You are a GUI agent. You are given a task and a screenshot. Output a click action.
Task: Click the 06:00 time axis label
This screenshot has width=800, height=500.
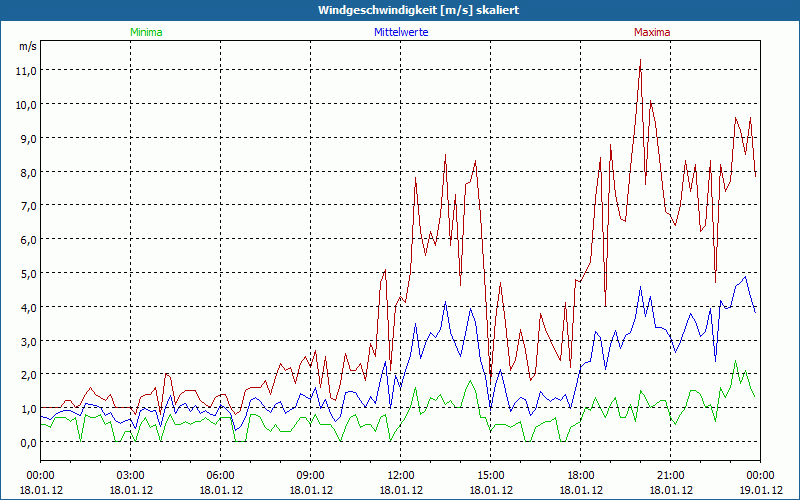tap(220, 476)
